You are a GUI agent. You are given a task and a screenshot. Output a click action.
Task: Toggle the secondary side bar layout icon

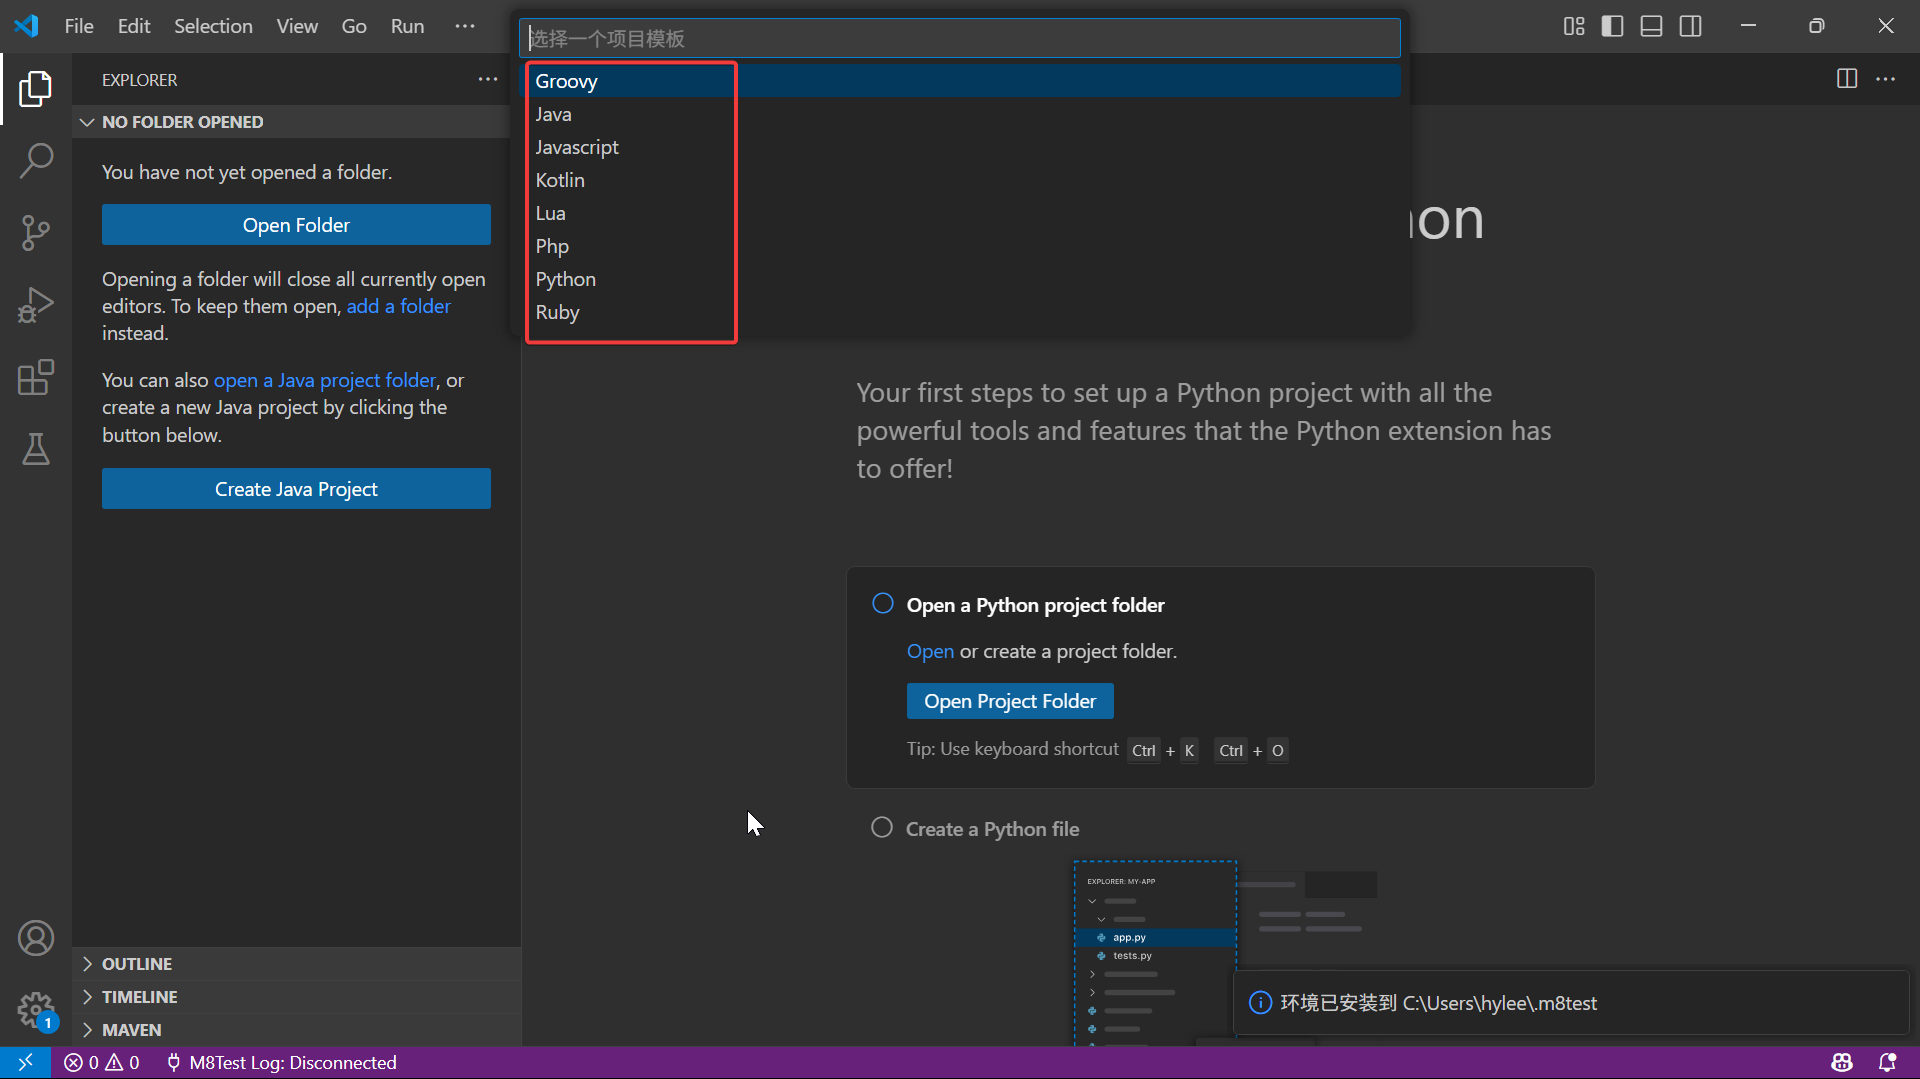pyautogui.click(x=1690, y=26)
